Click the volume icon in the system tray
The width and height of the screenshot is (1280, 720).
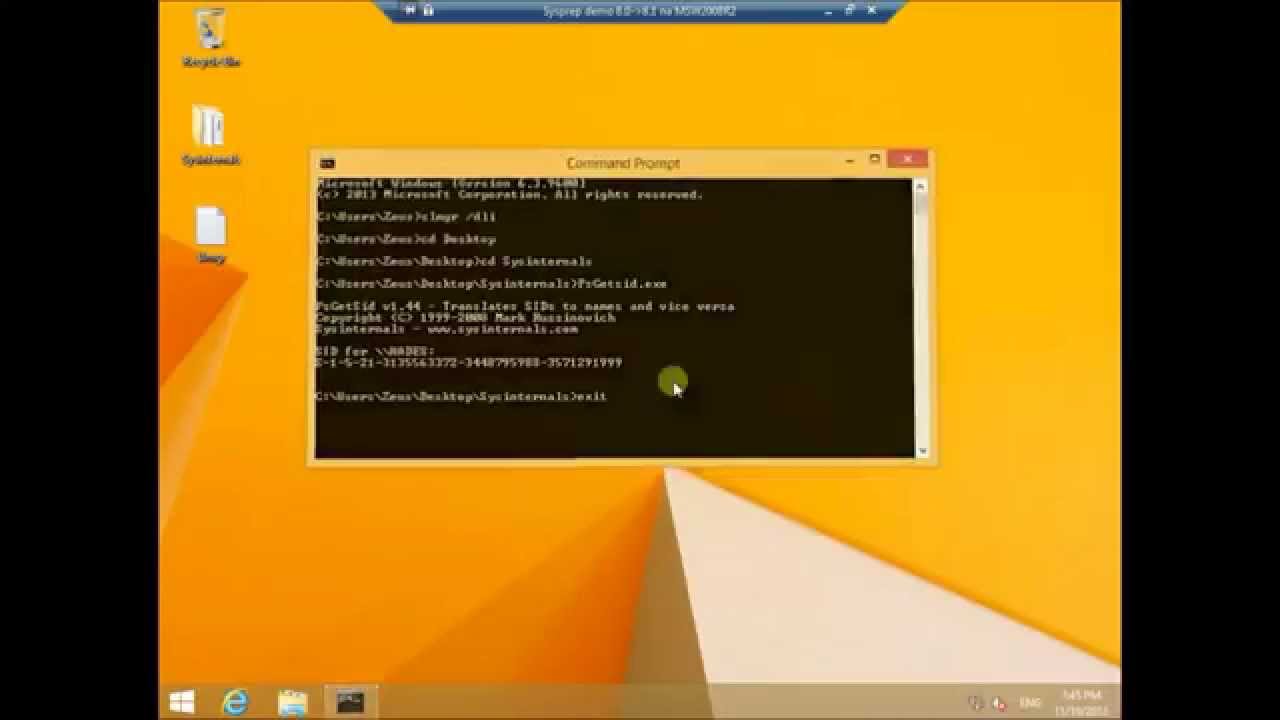pos(998,703)
